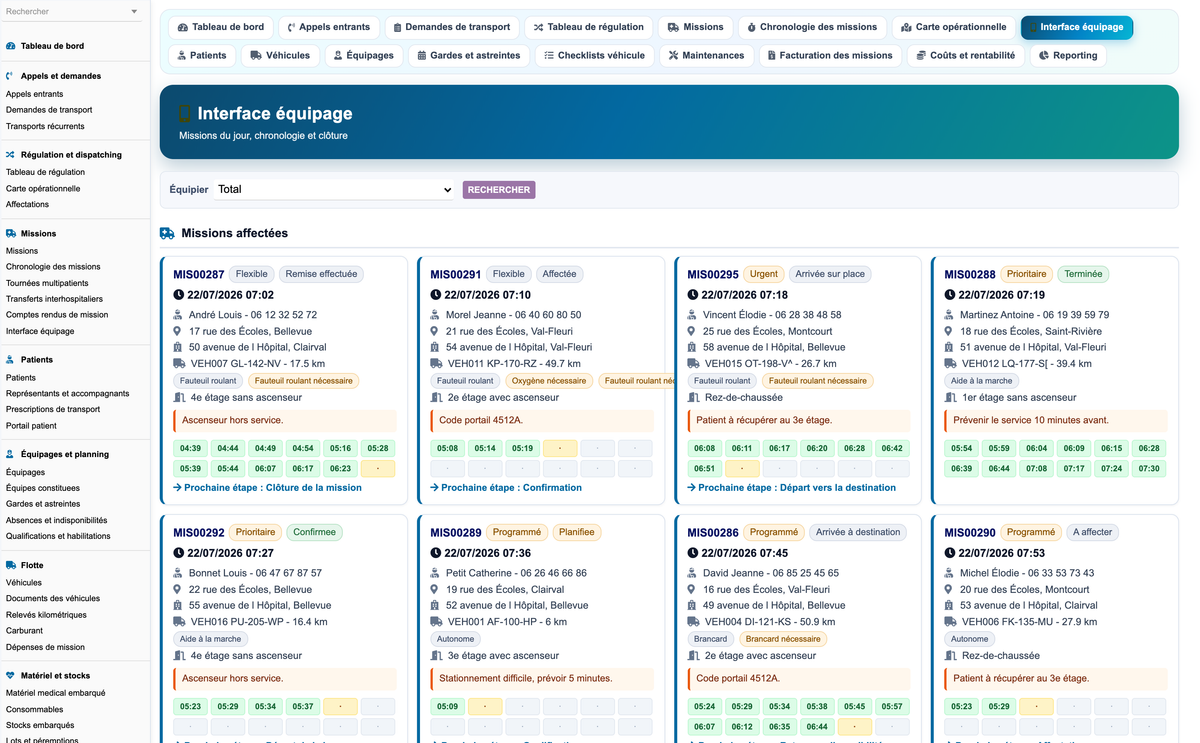Click the person icon in Équipages tab
Image resolution: width=1200 pixels, height=743 pixels.
(x=338, y=55)
